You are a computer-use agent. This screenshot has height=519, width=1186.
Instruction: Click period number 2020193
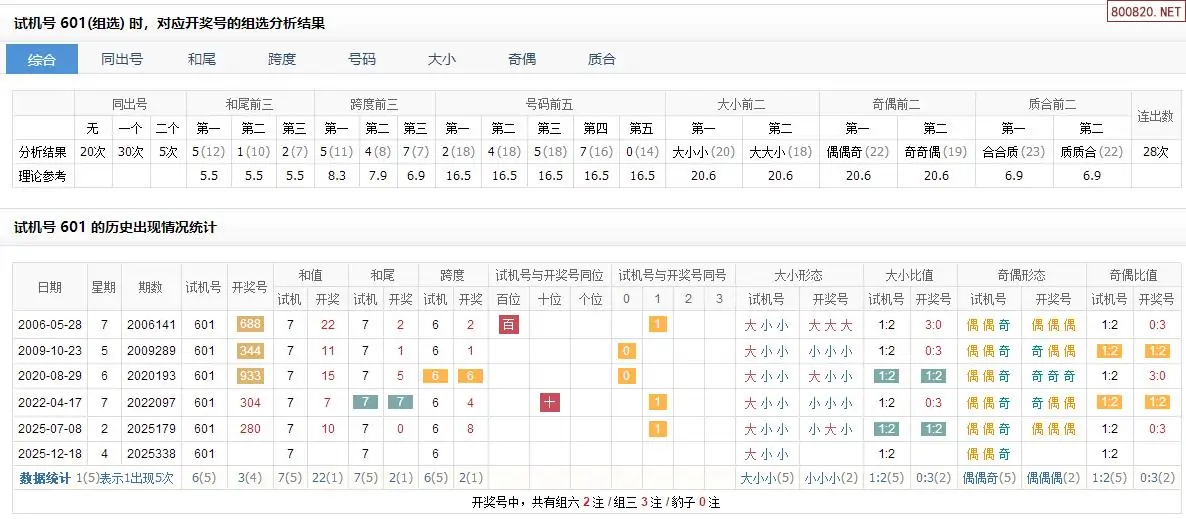pyautogui.click(x=151, y=377)
